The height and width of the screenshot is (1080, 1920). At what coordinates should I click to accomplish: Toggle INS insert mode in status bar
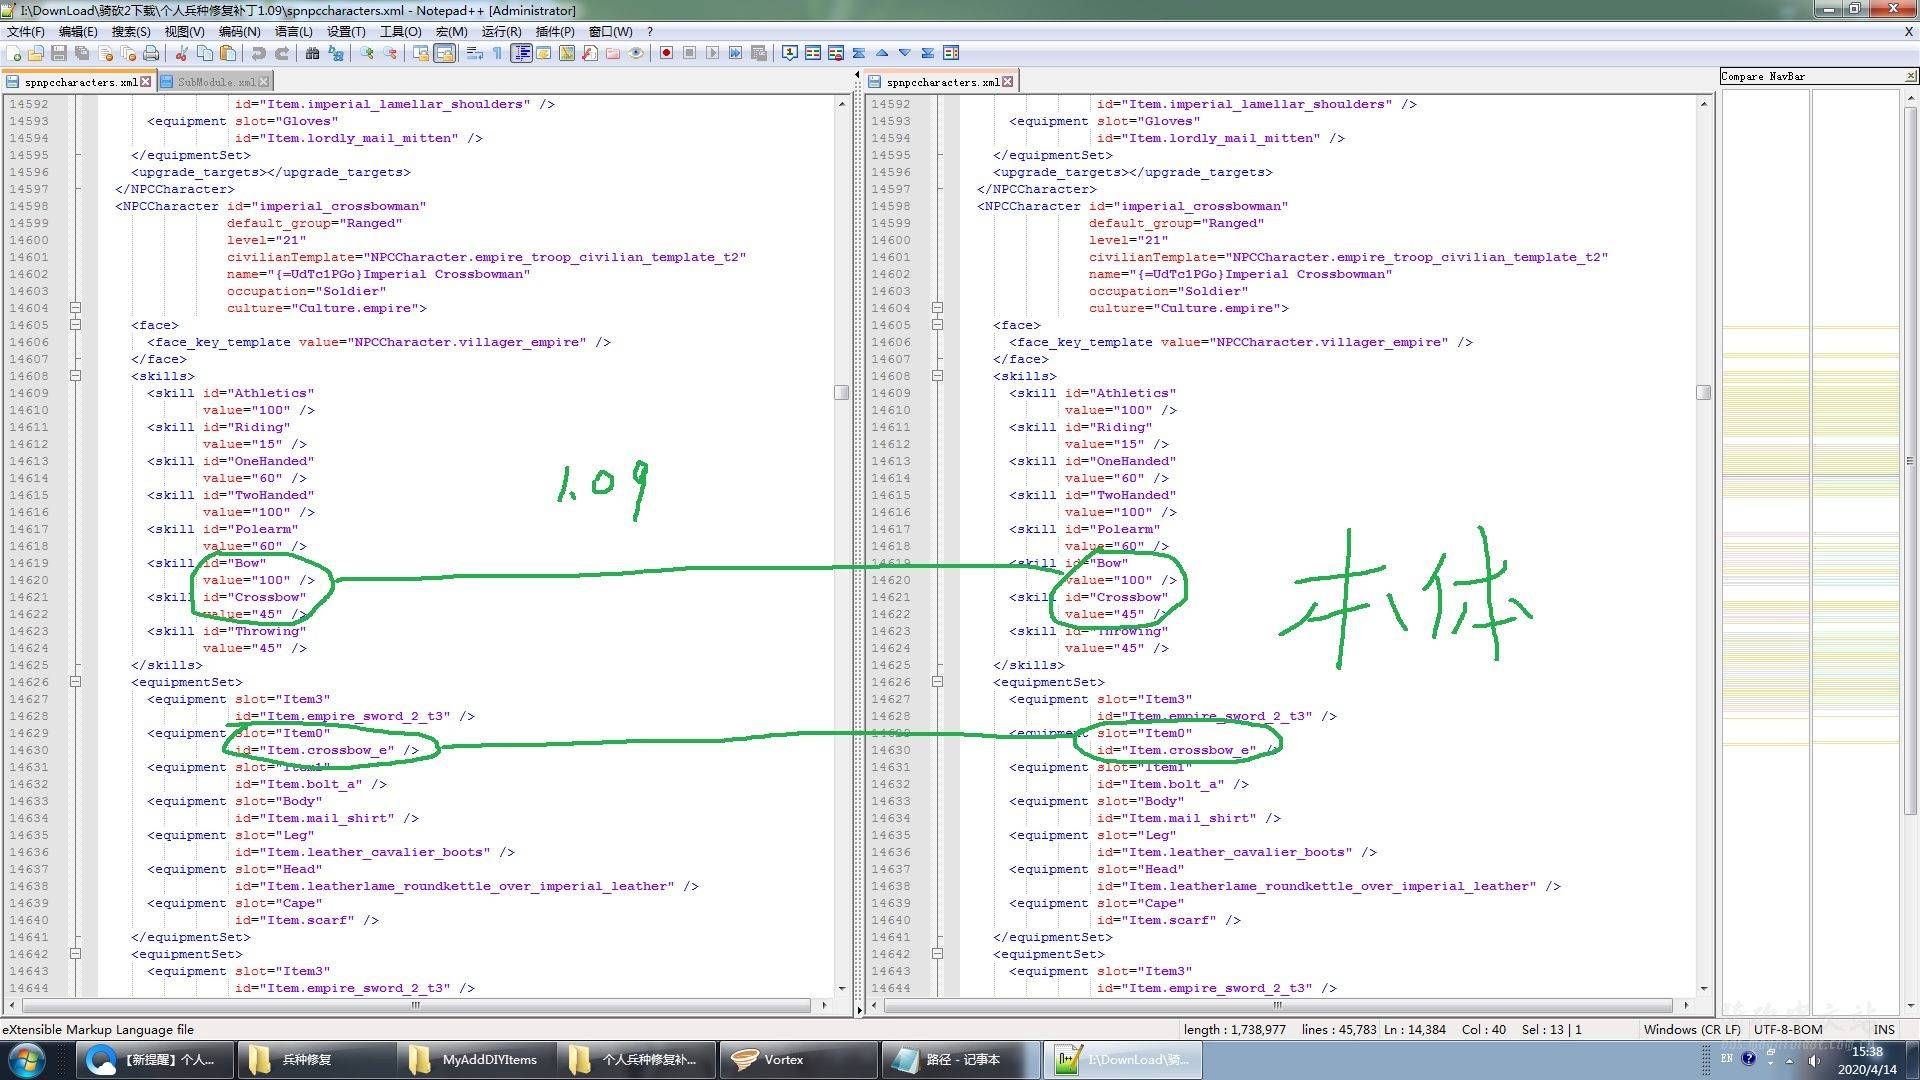coord(1884,1029)
